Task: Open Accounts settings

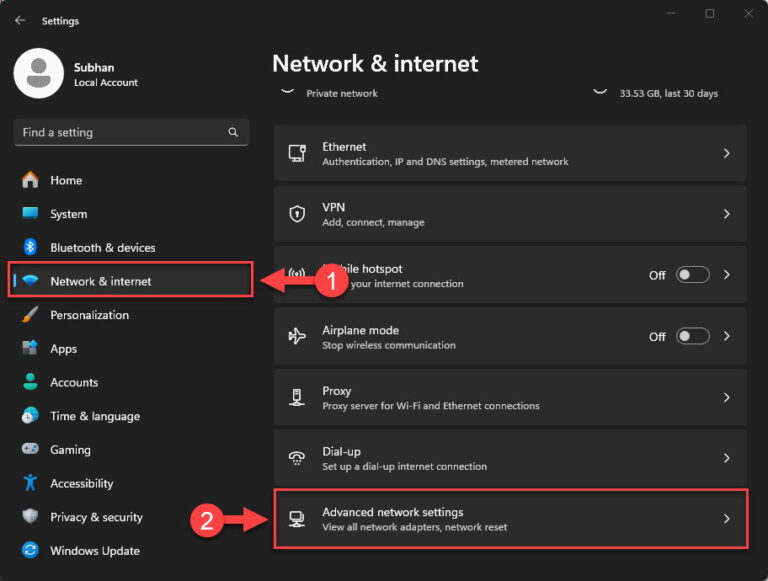Action: [131, 382]
